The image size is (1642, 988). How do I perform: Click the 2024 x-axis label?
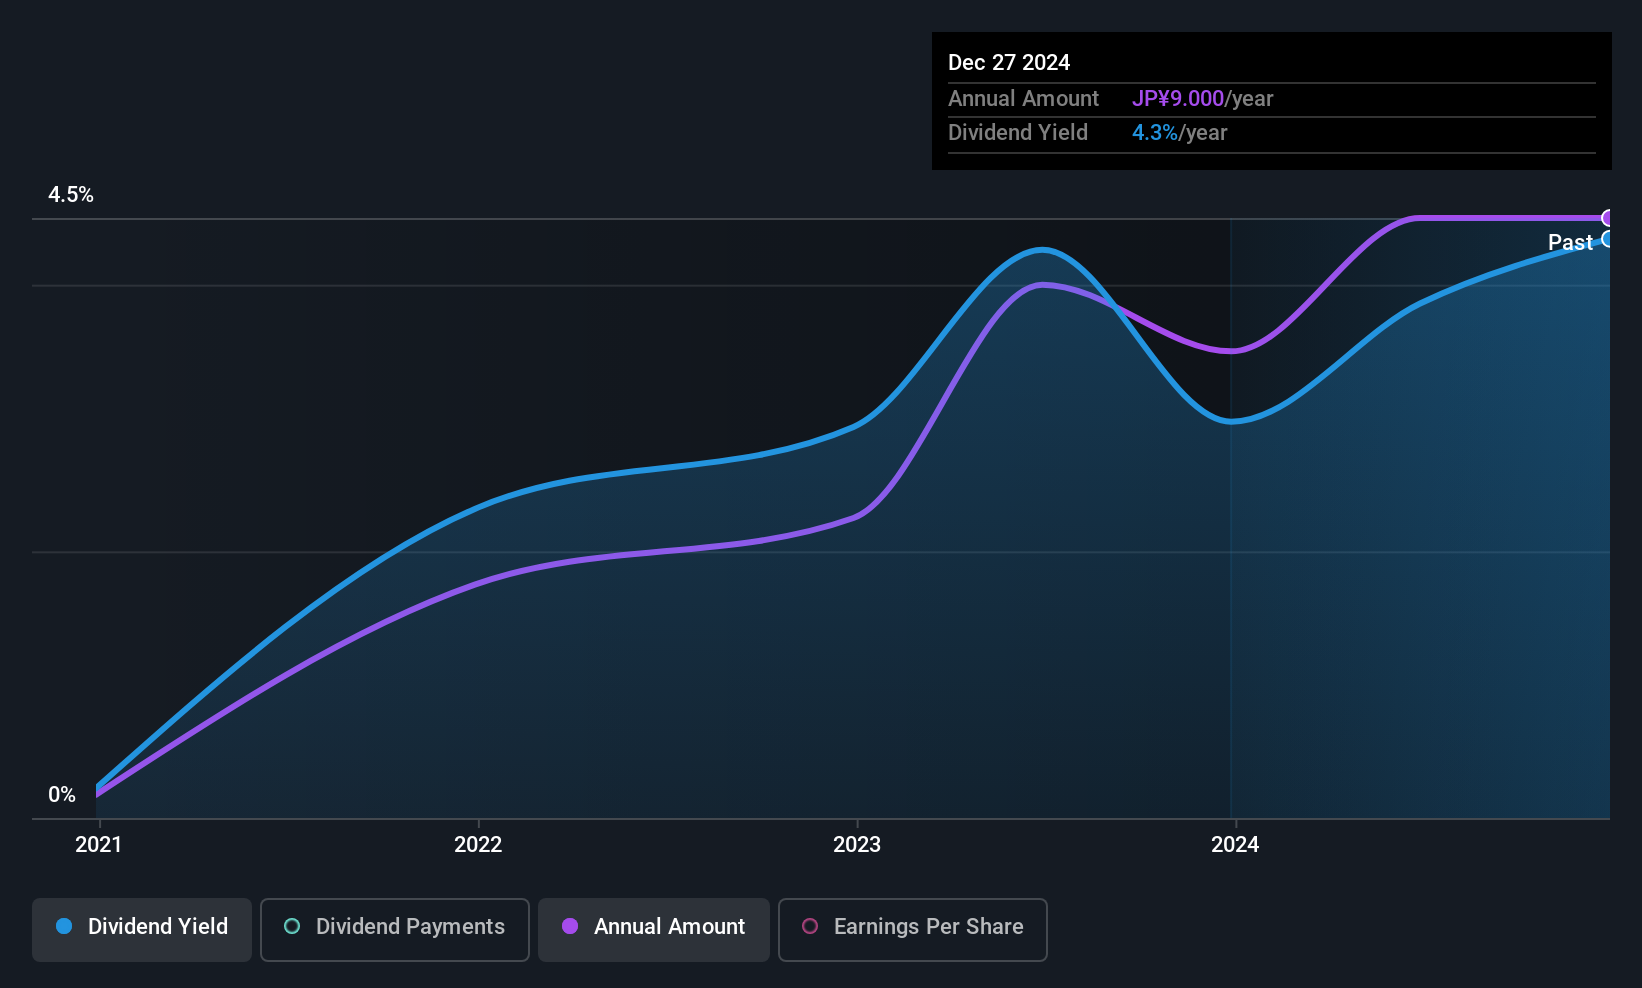tap(1235, 844)
